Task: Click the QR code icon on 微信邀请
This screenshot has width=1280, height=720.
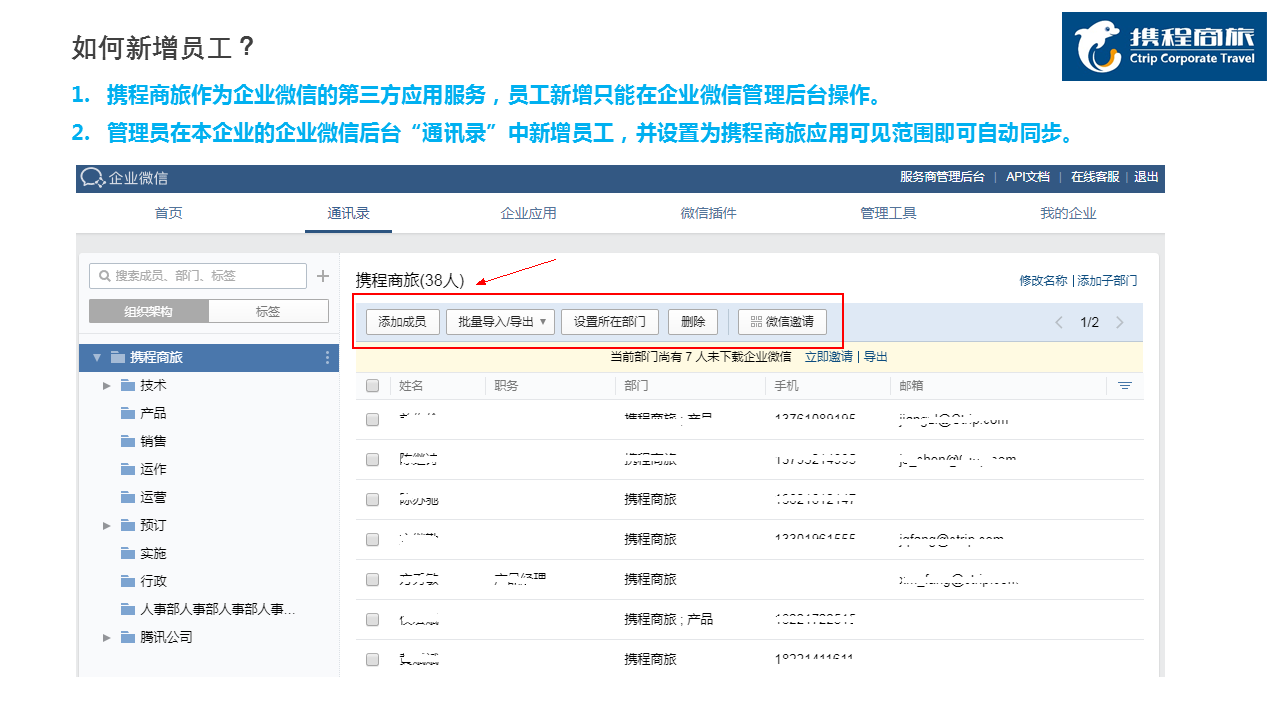Action: [x=757, y=322]
